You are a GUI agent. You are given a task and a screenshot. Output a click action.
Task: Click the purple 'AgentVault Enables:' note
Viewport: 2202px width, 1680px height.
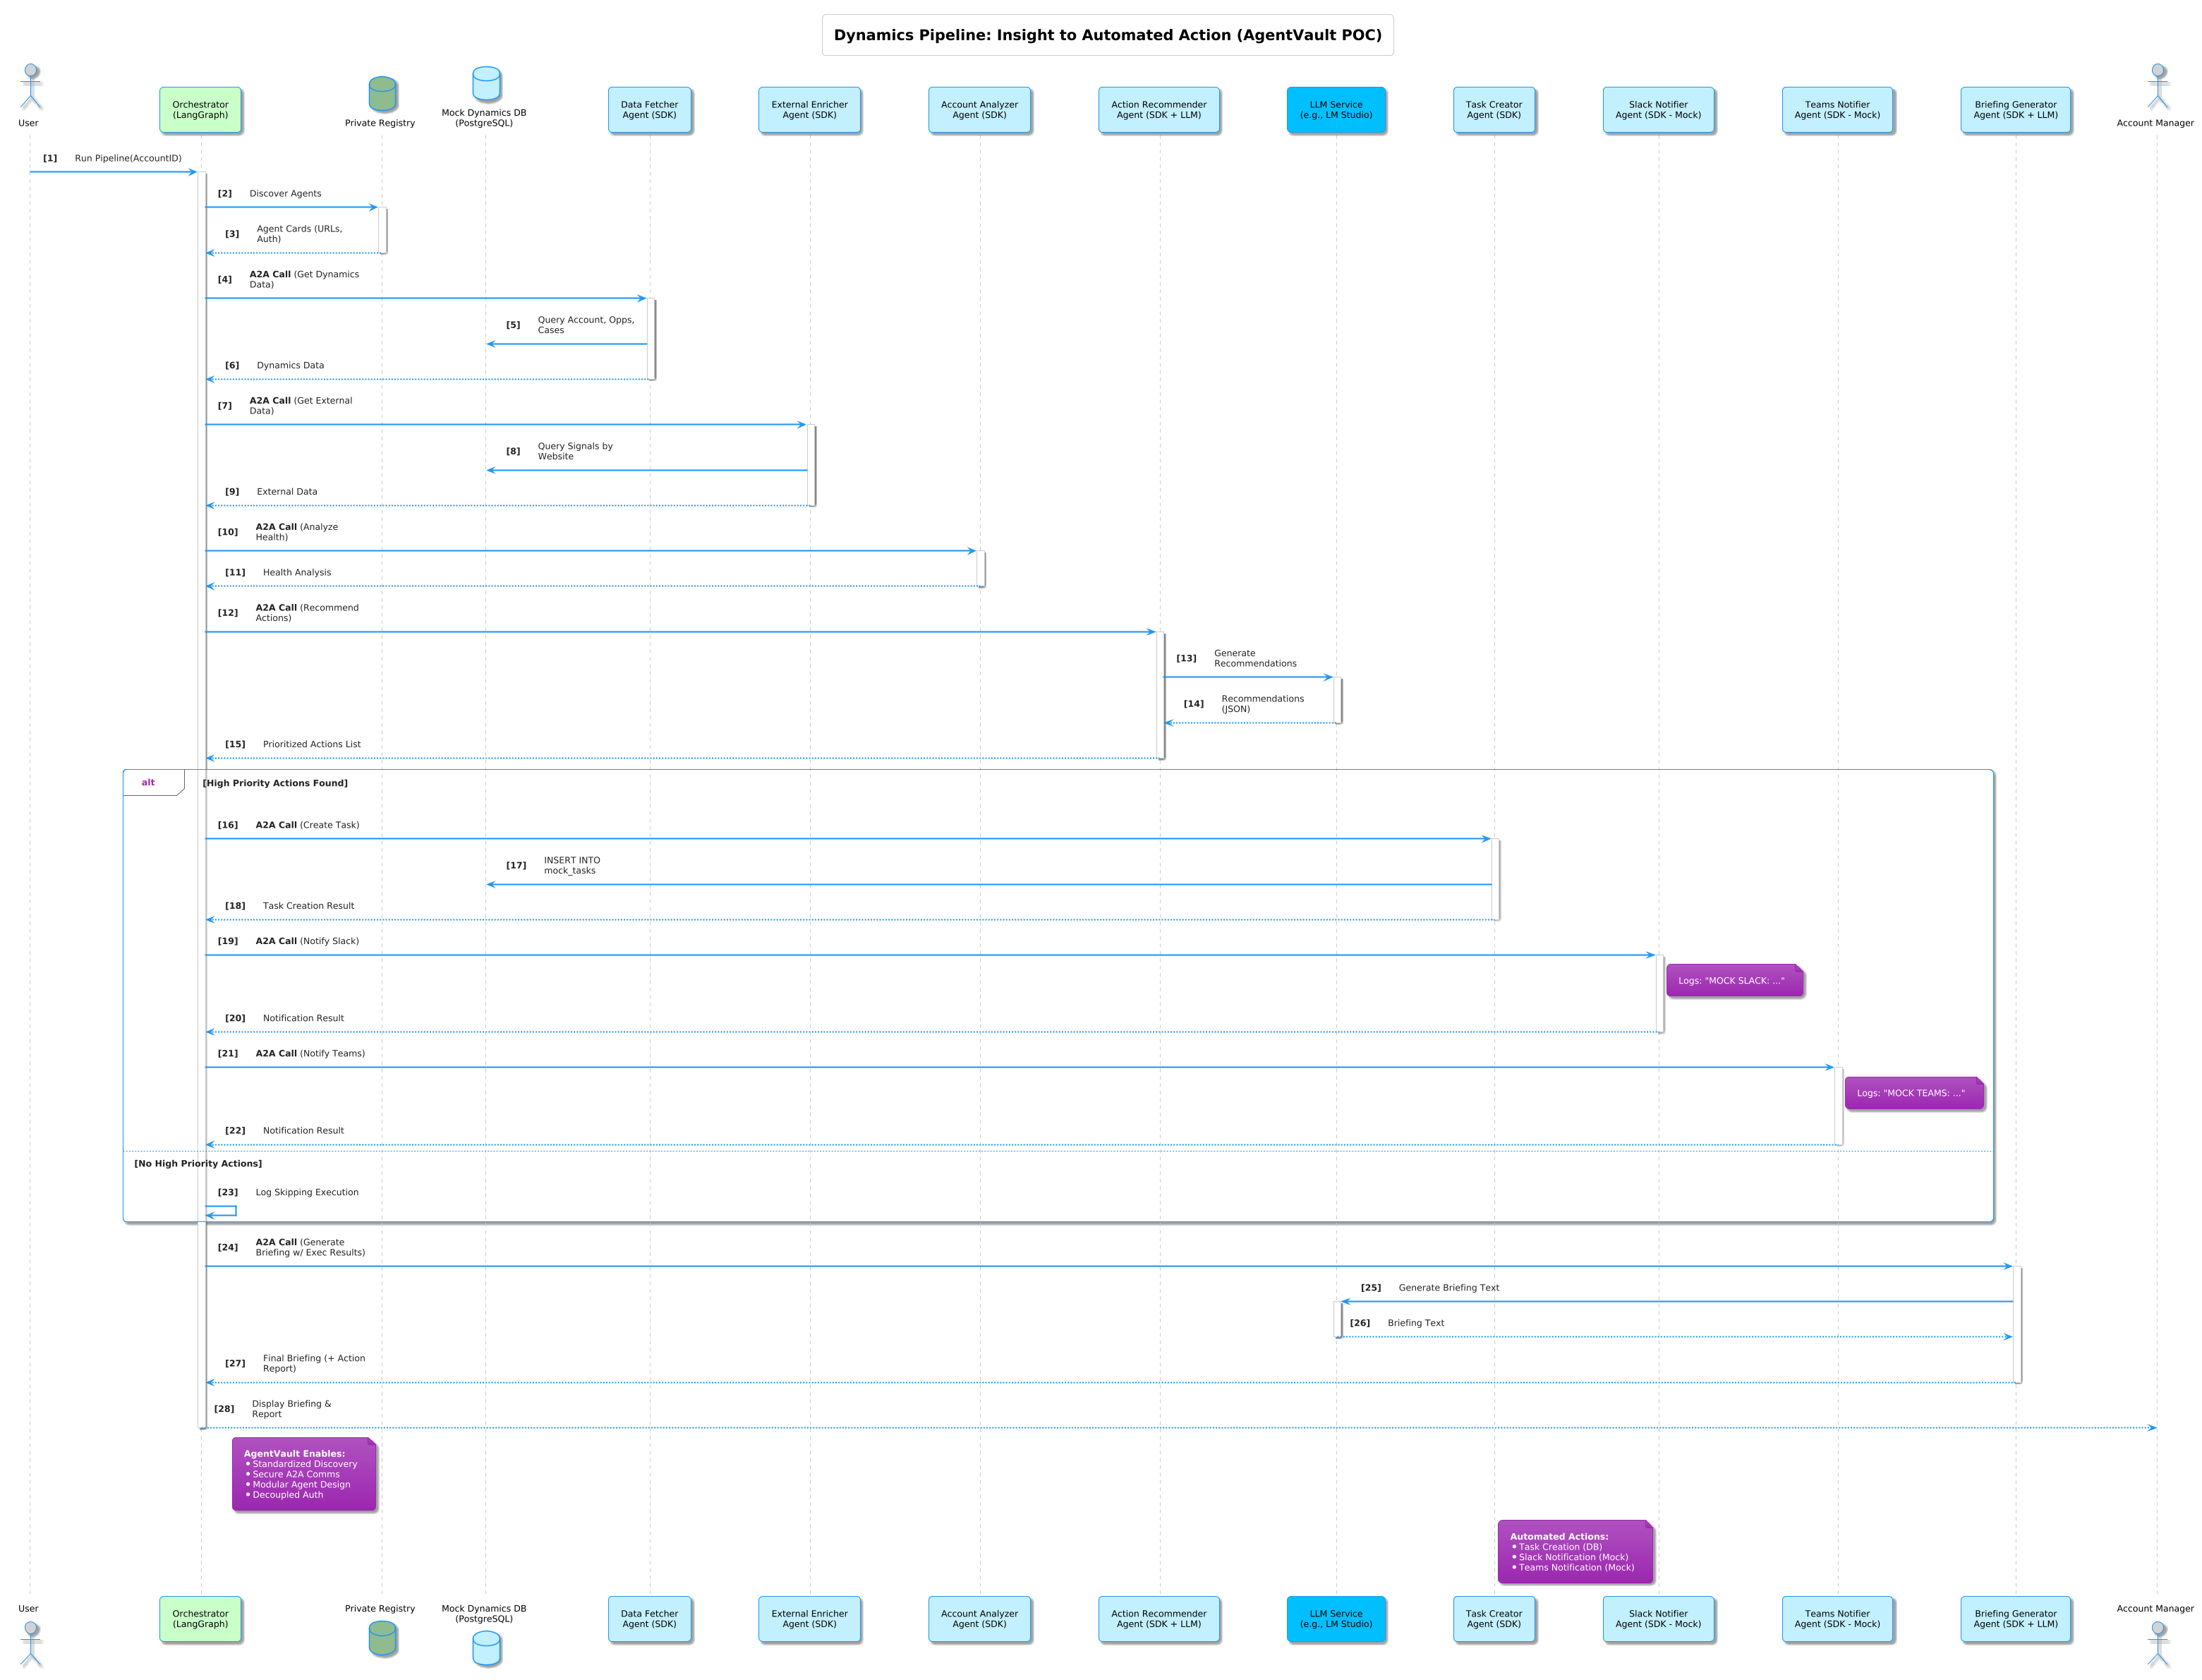click(304, 1474)
